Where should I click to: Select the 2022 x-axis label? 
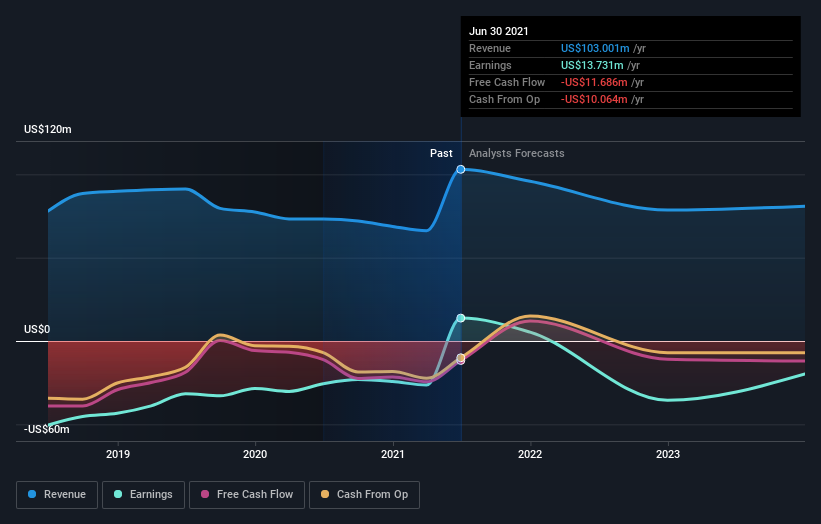(530, 454)
